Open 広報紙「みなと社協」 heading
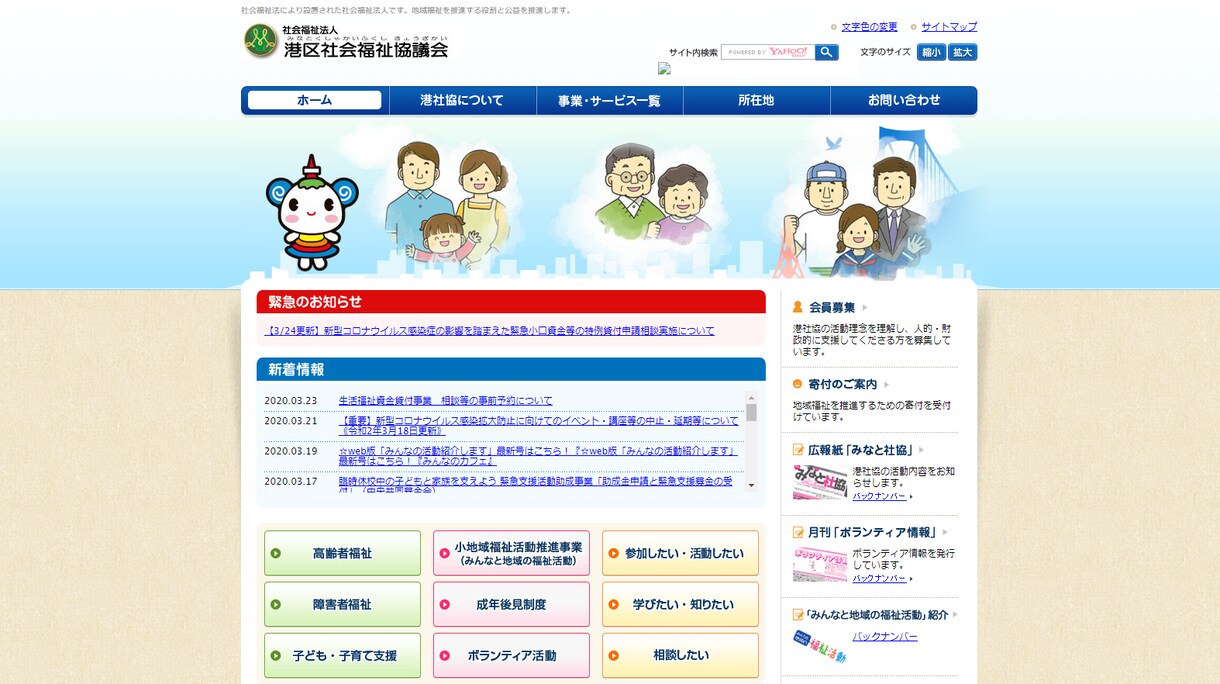 [860, 450]
